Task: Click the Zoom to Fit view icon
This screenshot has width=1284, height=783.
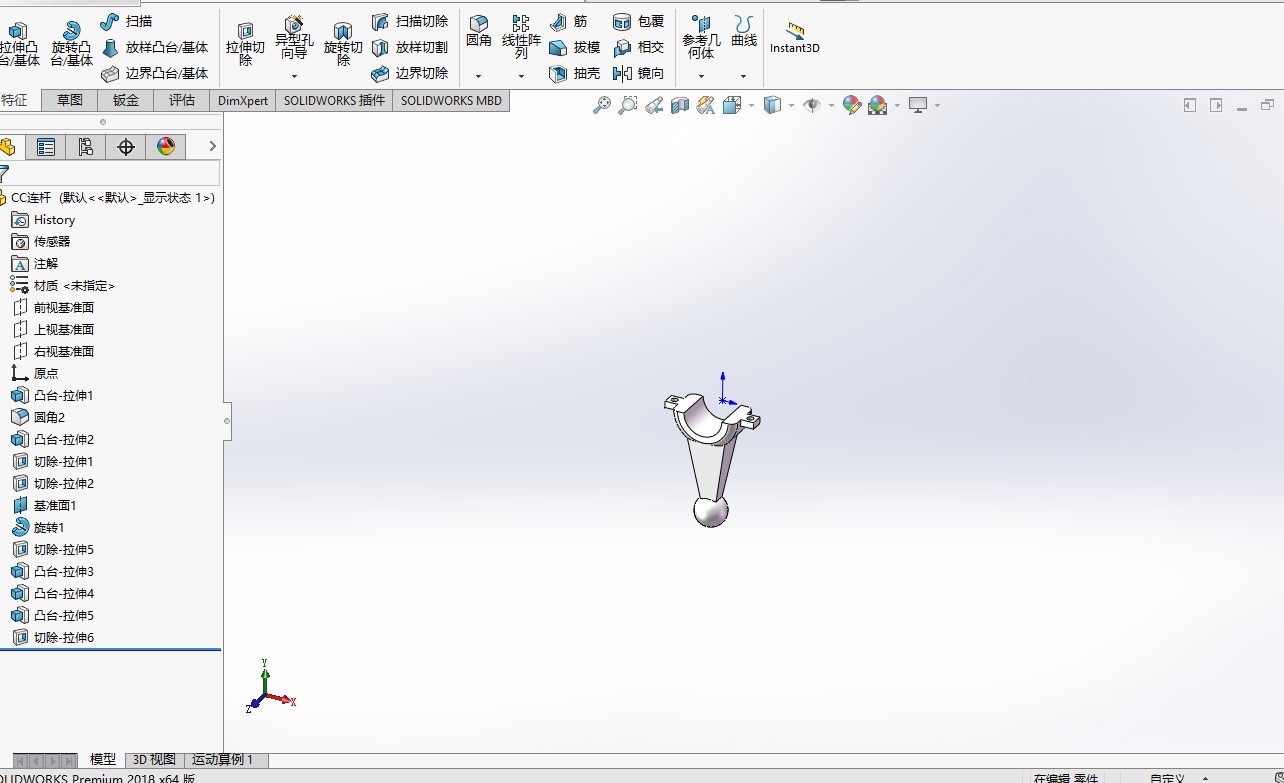Action: 602,105
